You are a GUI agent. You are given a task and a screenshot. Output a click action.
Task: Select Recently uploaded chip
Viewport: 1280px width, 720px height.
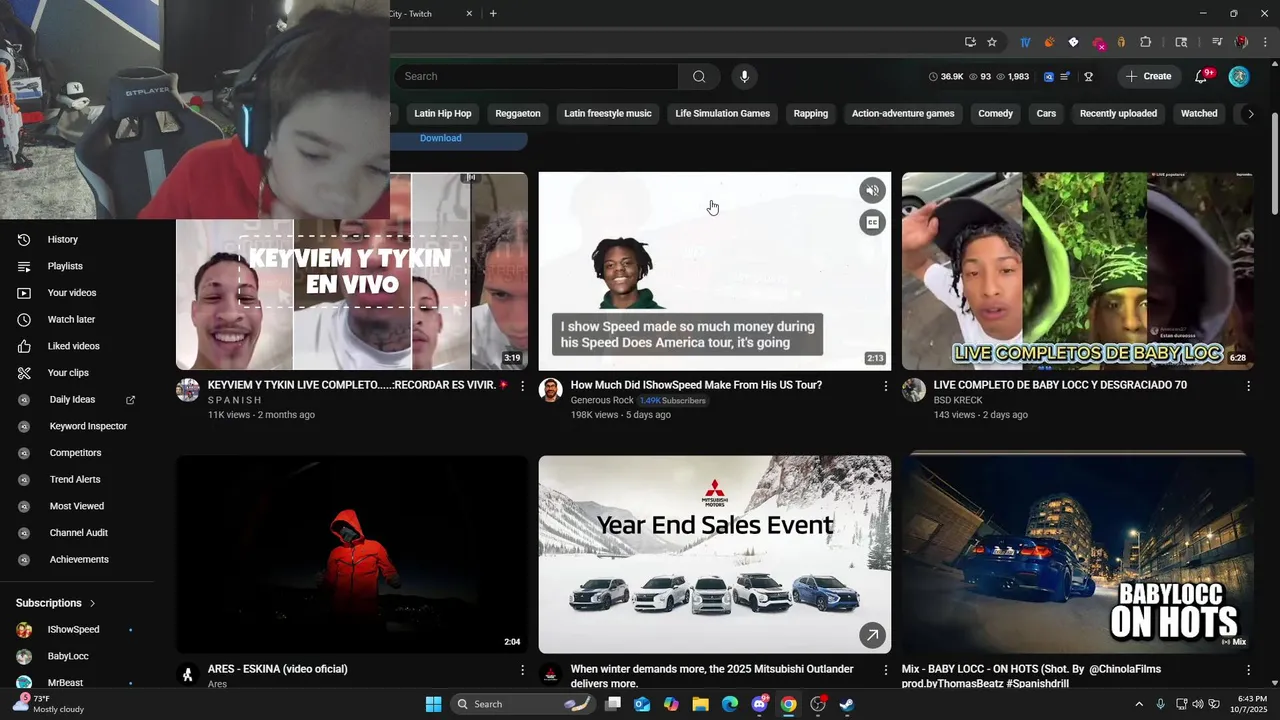[1118, 114]
